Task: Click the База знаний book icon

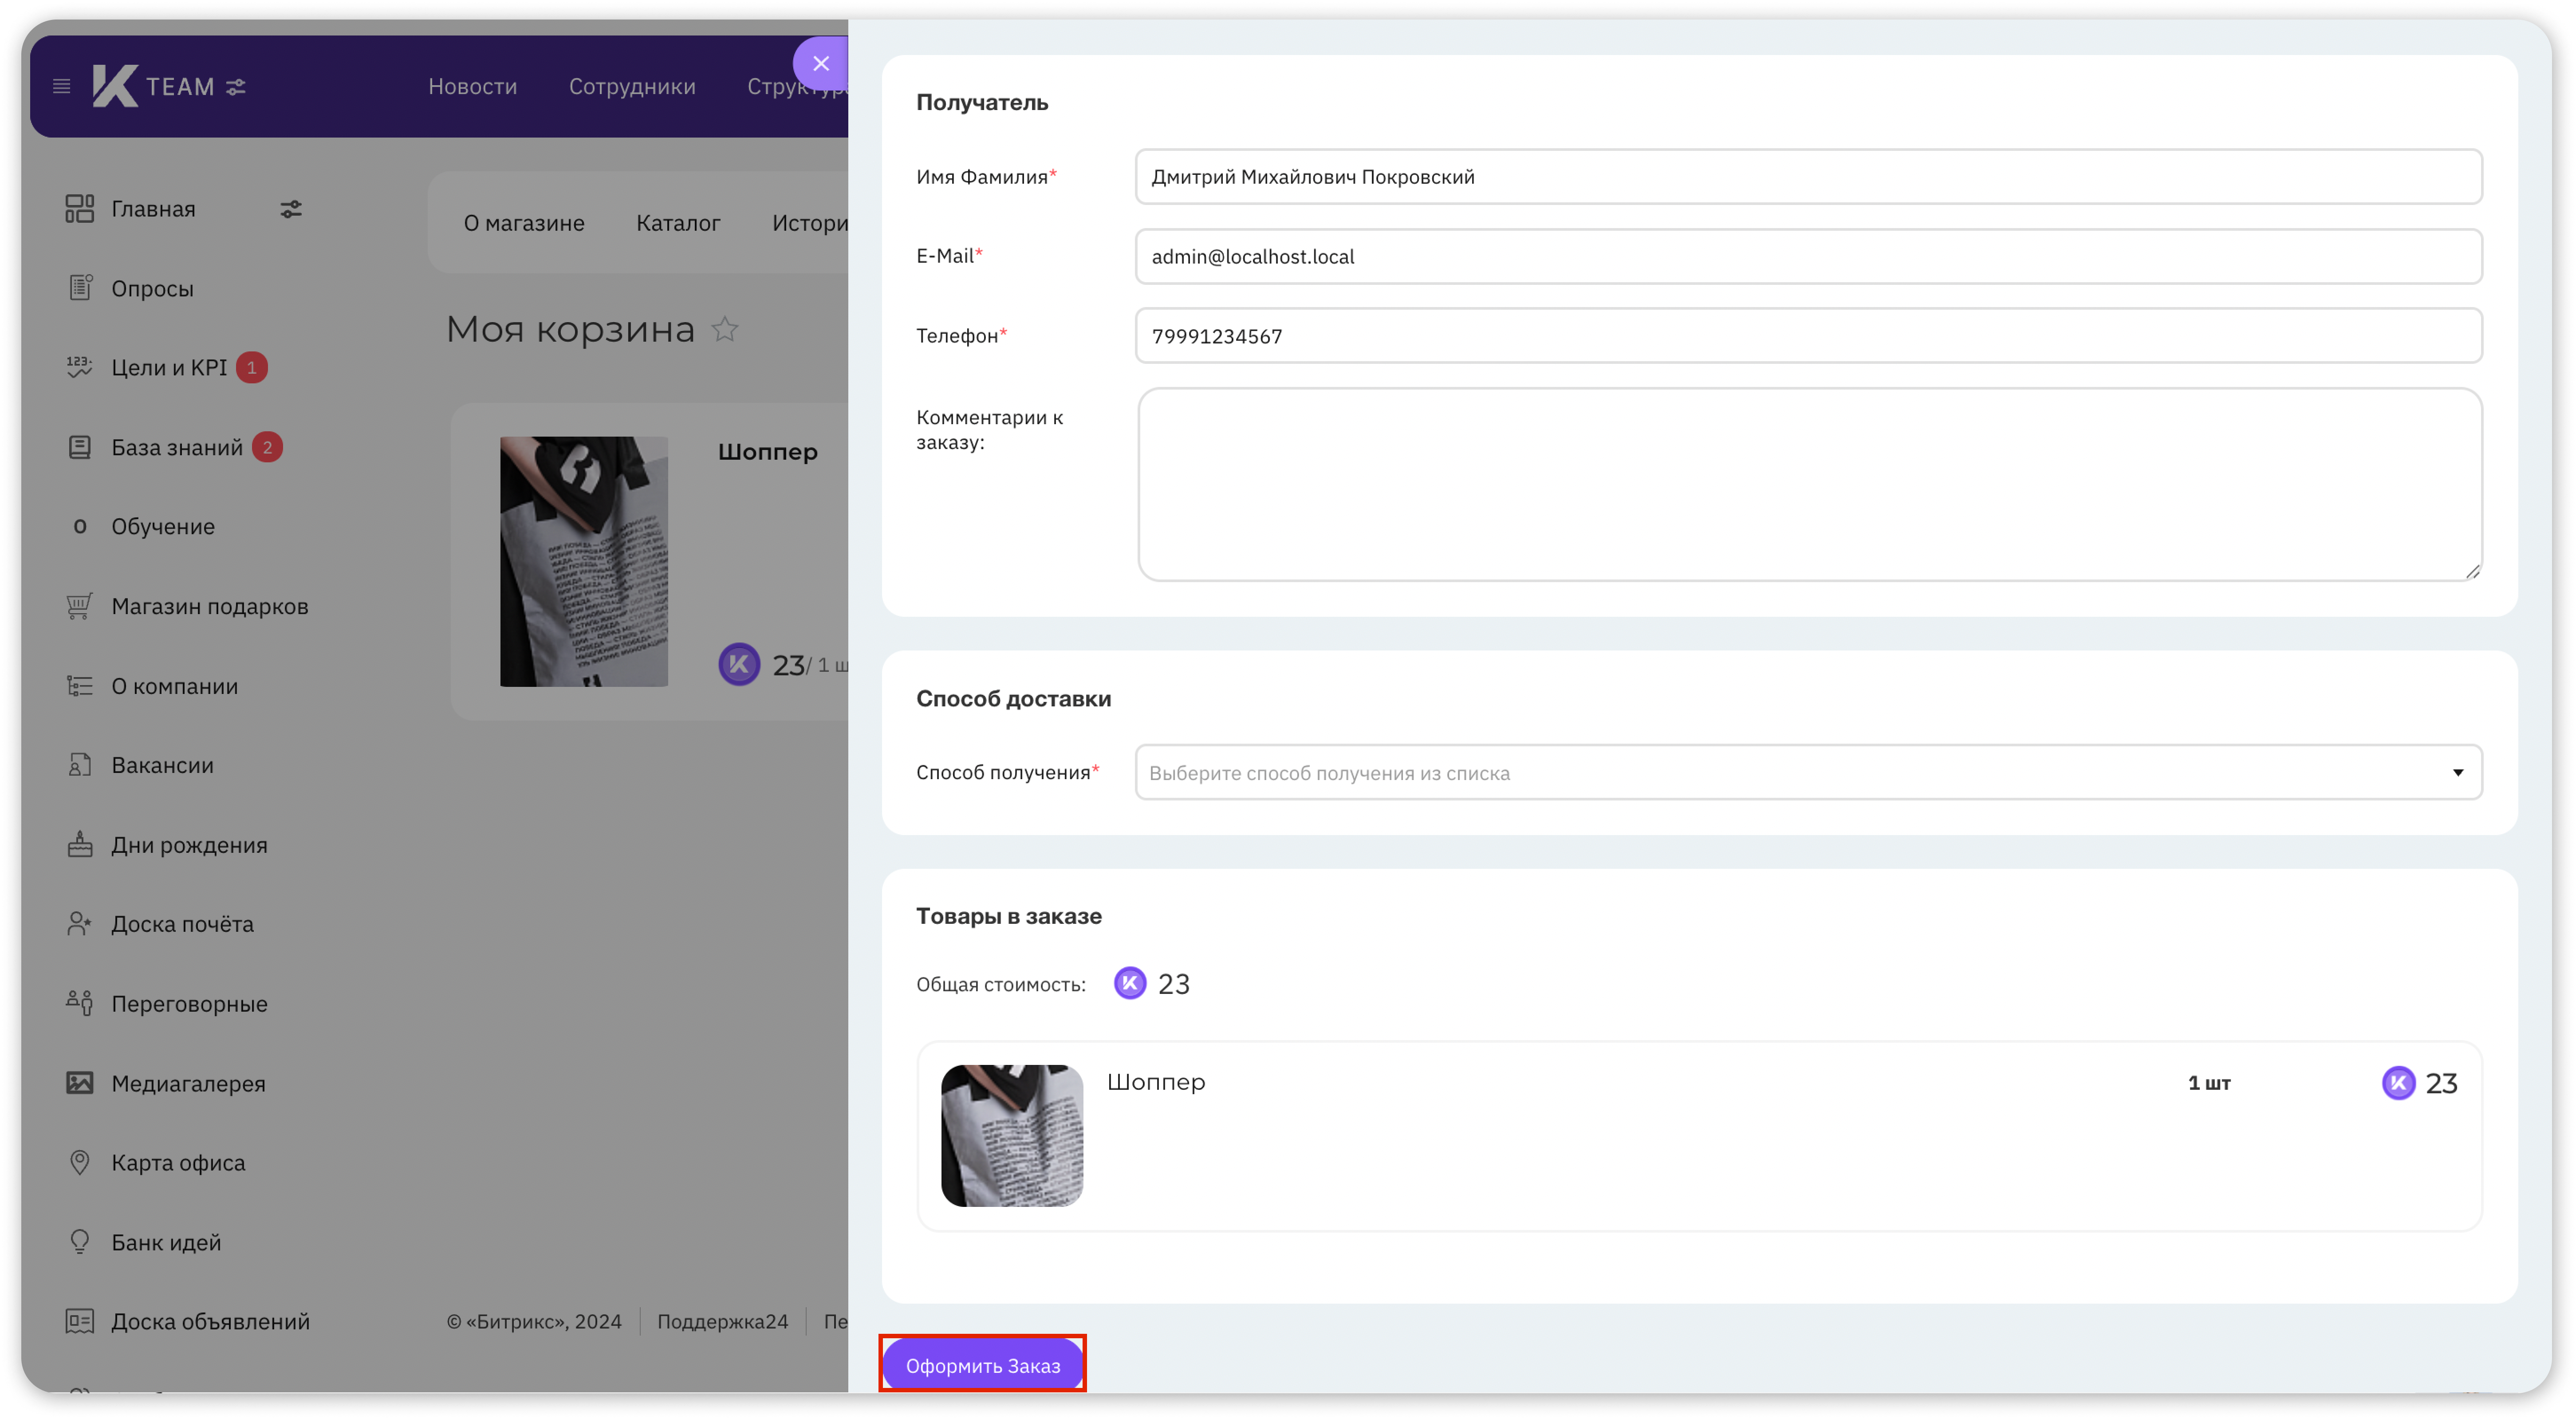Action: point(79,447)
